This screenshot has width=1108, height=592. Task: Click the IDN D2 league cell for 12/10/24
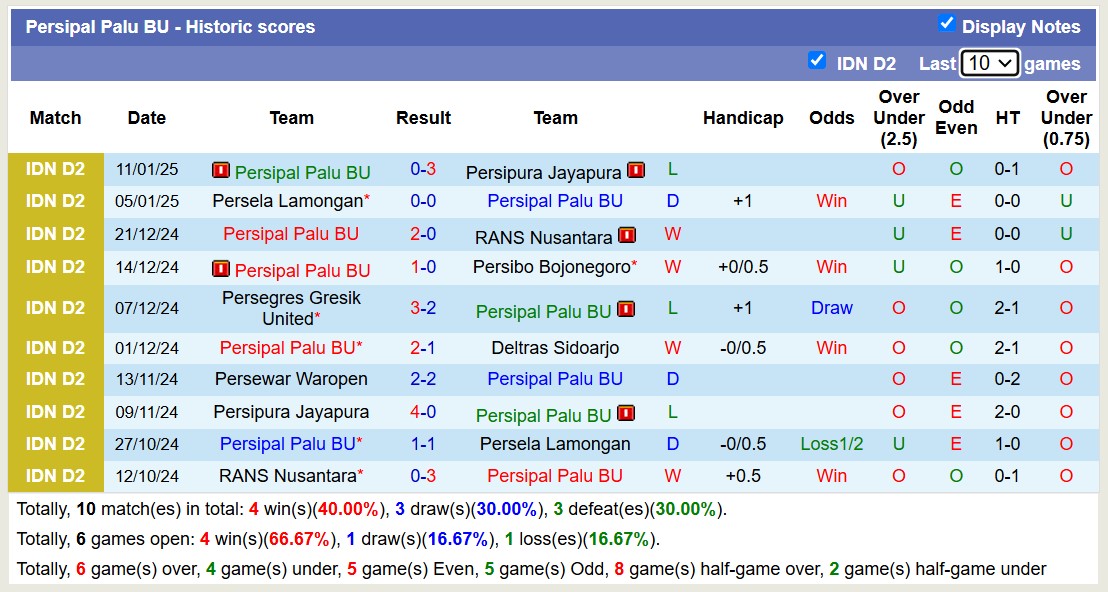[x=56, y=476]
